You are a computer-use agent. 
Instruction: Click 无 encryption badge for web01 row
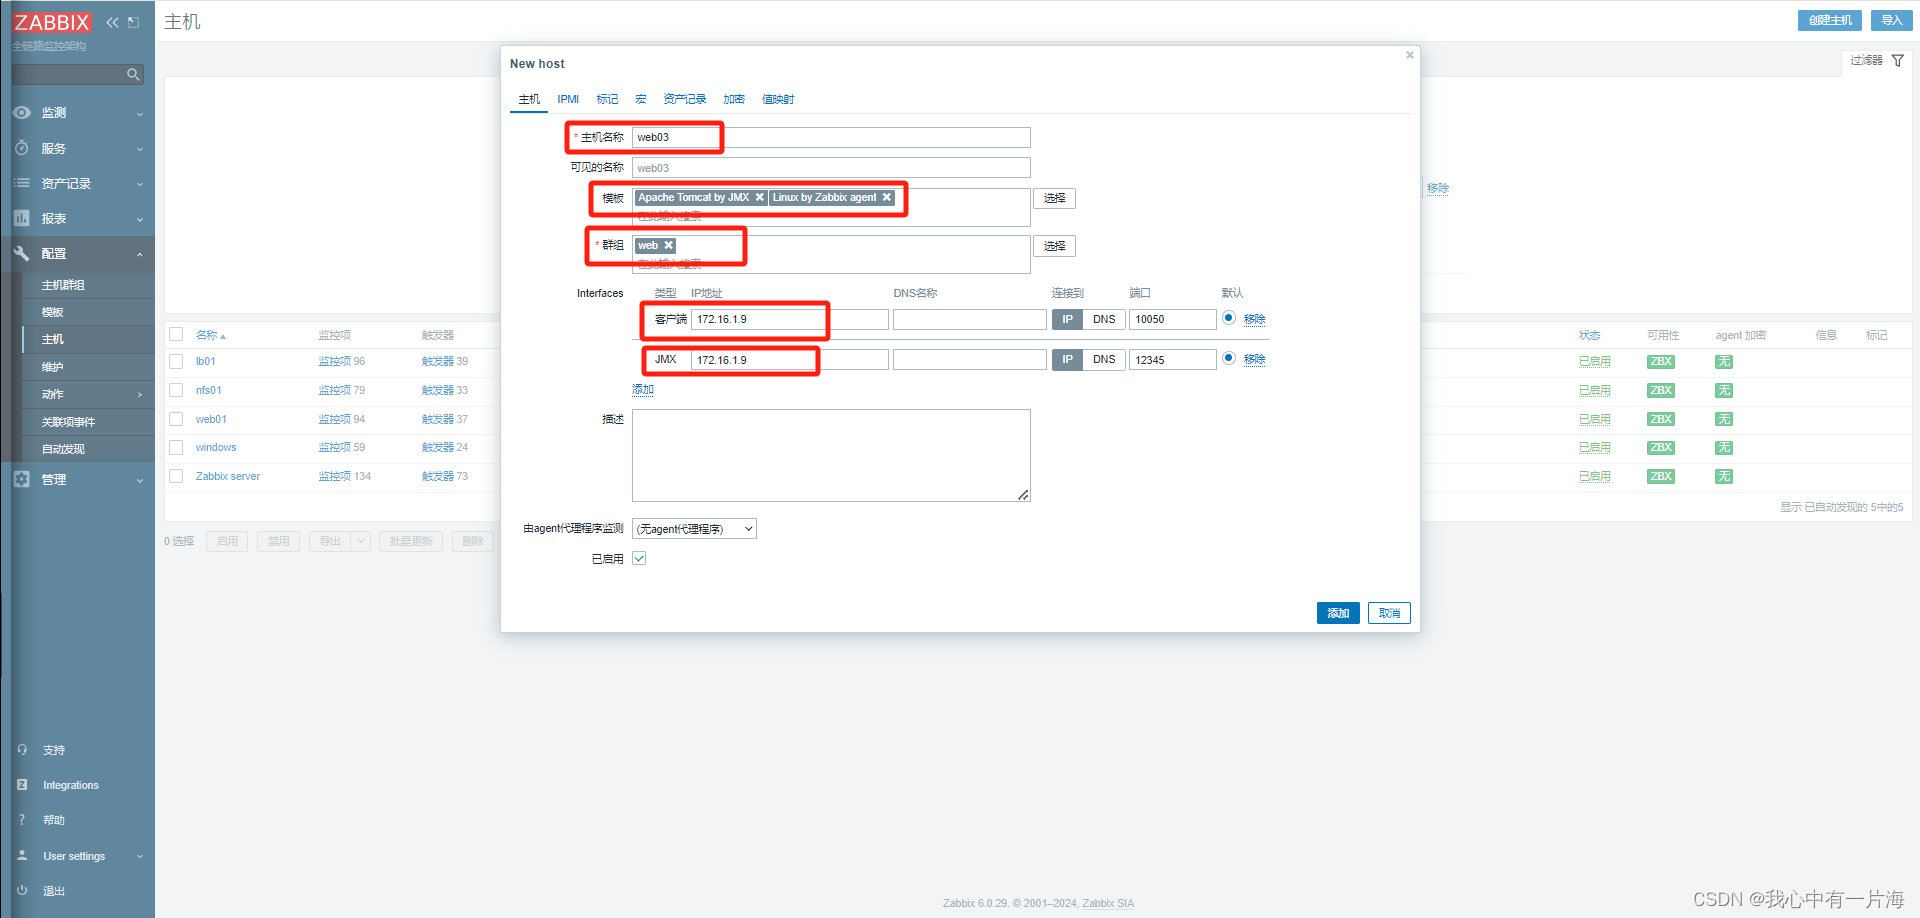(1724, 419)
